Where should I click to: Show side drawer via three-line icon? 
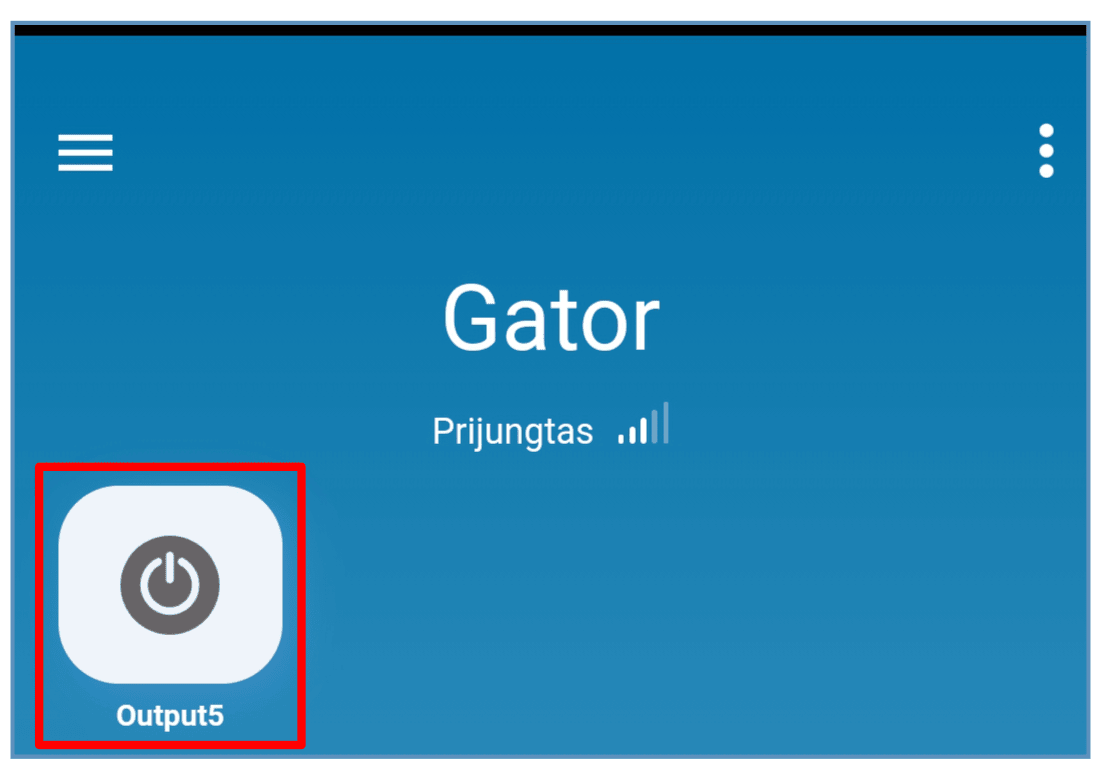[x=85, y=152]
